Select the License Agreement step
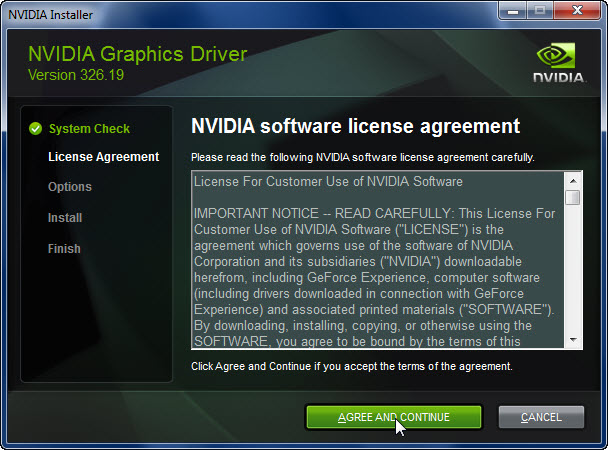608x450 pixels. pyautogui.click(x=104, y=157)
